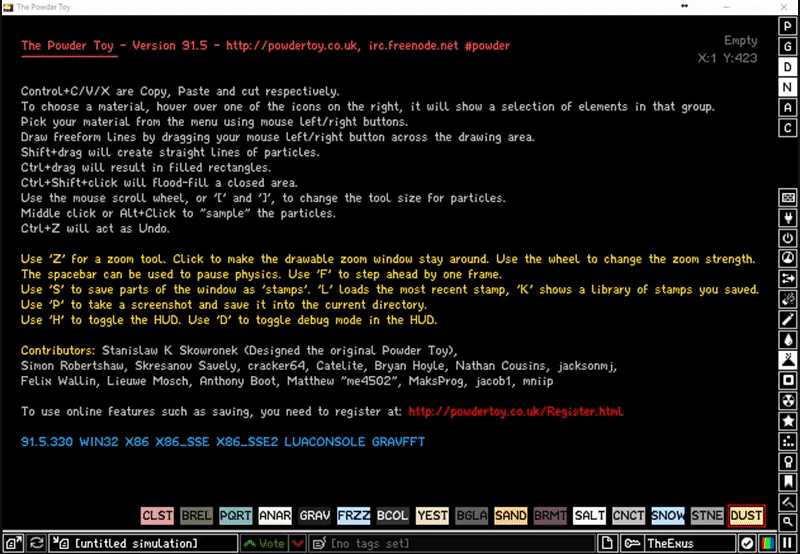Open the Tools section icon
800x554 pixels.
click(x=788, y=462)
